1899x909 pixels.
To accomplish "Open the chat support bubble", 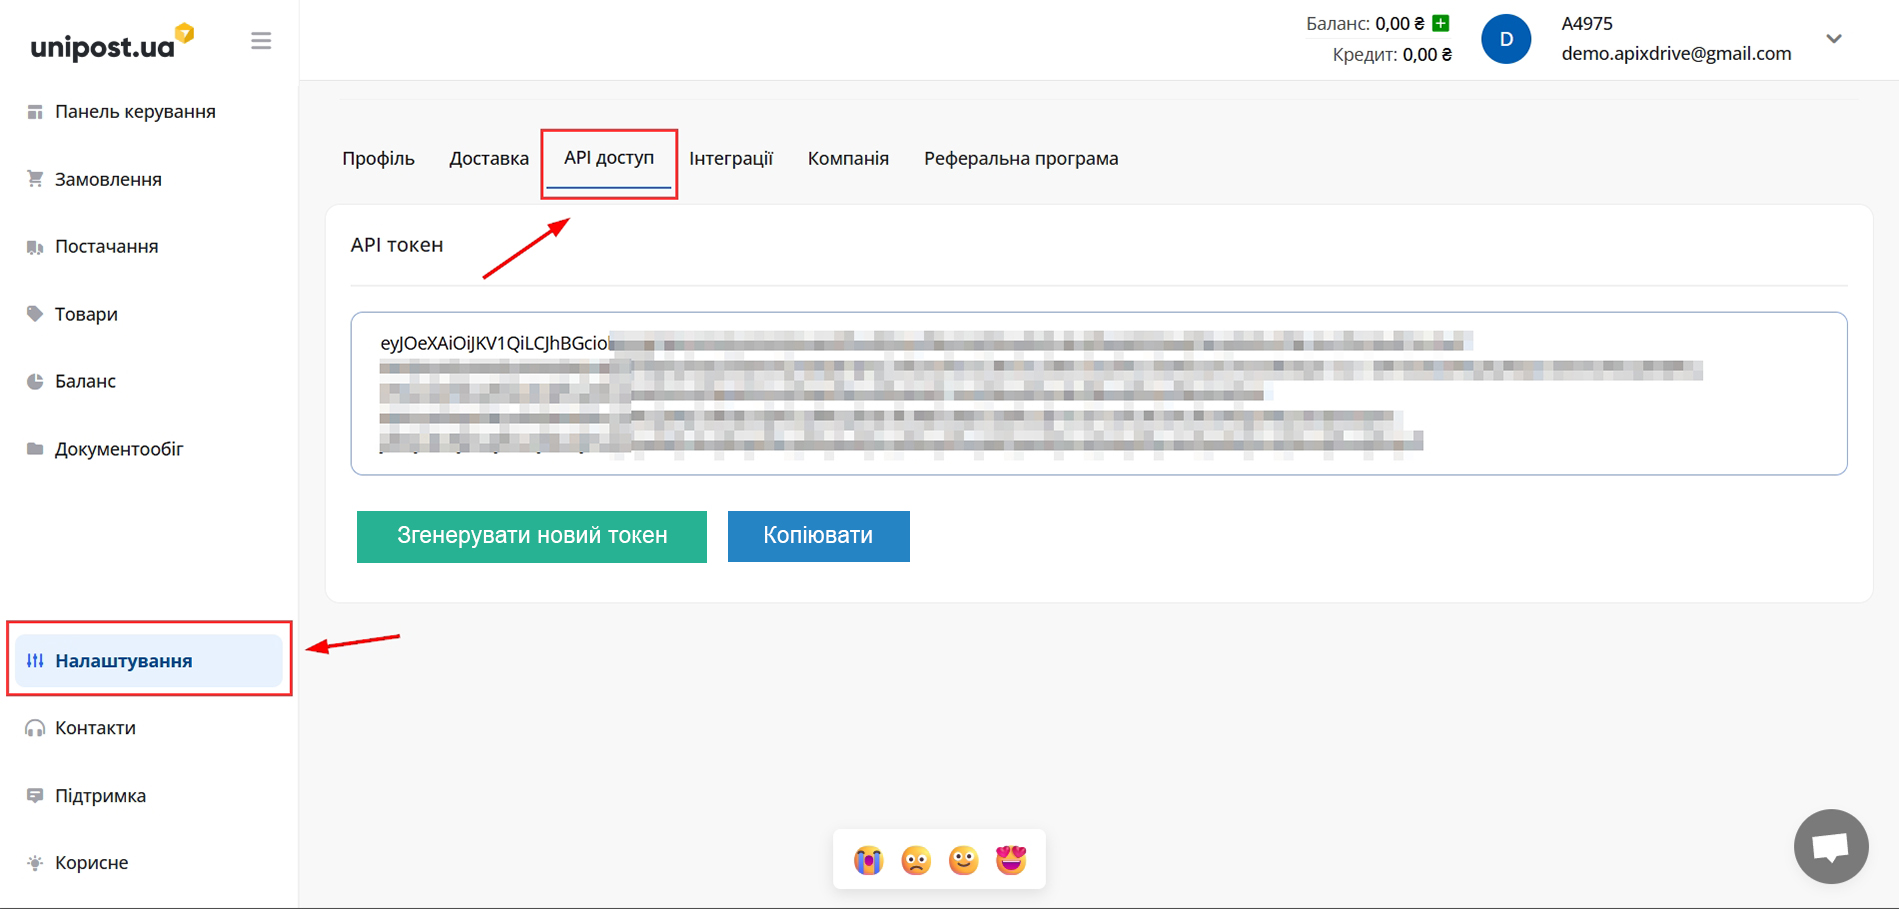I will click(1830, 846).
